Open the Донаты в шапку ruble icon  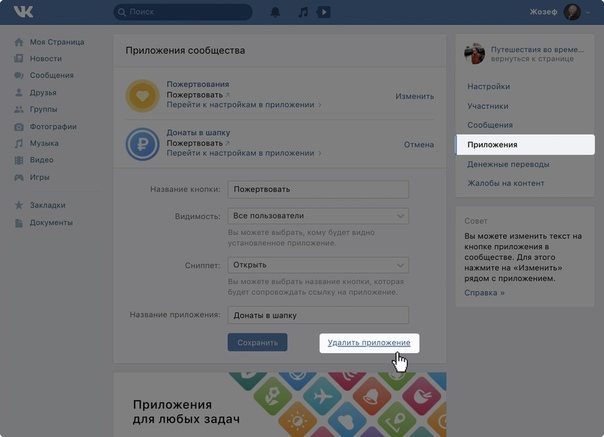pos(143,144)
